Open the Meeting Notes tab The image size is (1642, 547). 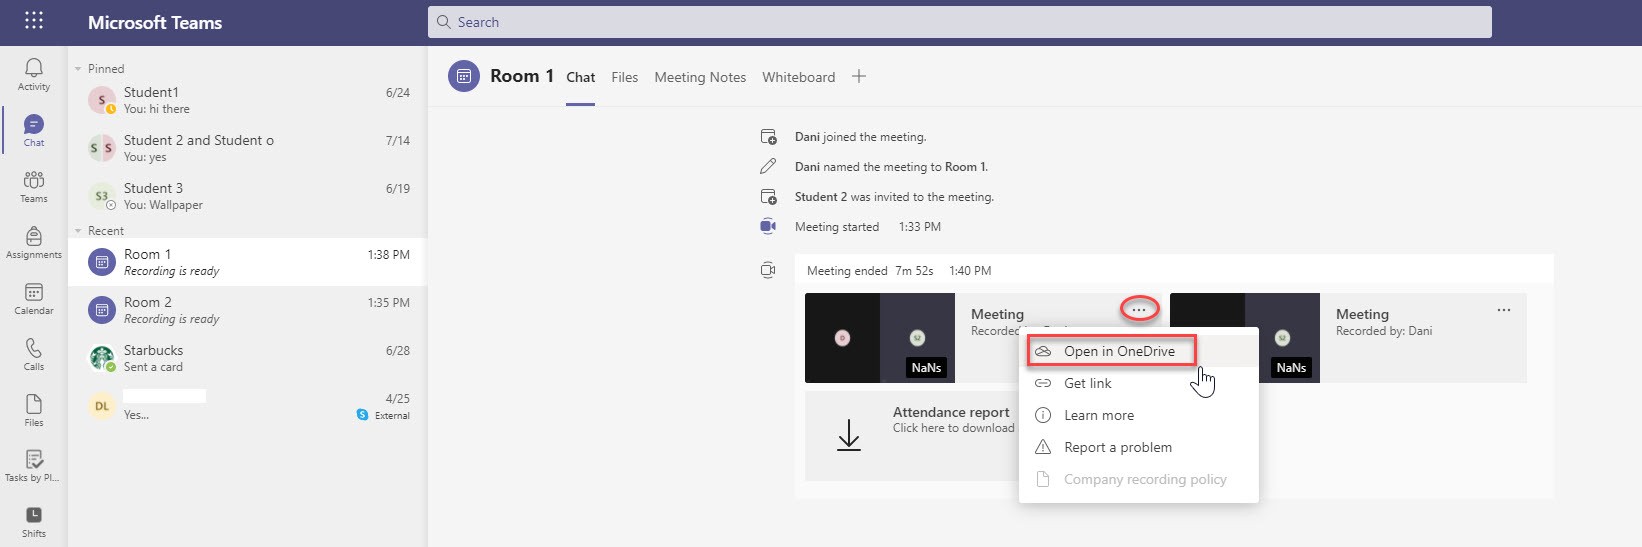[x=700, y=77]
